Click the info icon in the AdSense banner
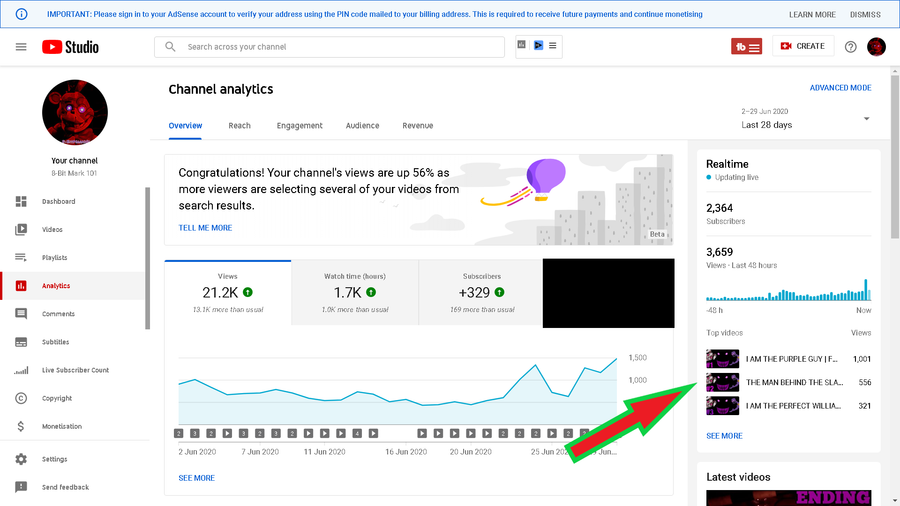This screenshot has width=900, height=506. [x=21, y=14]
